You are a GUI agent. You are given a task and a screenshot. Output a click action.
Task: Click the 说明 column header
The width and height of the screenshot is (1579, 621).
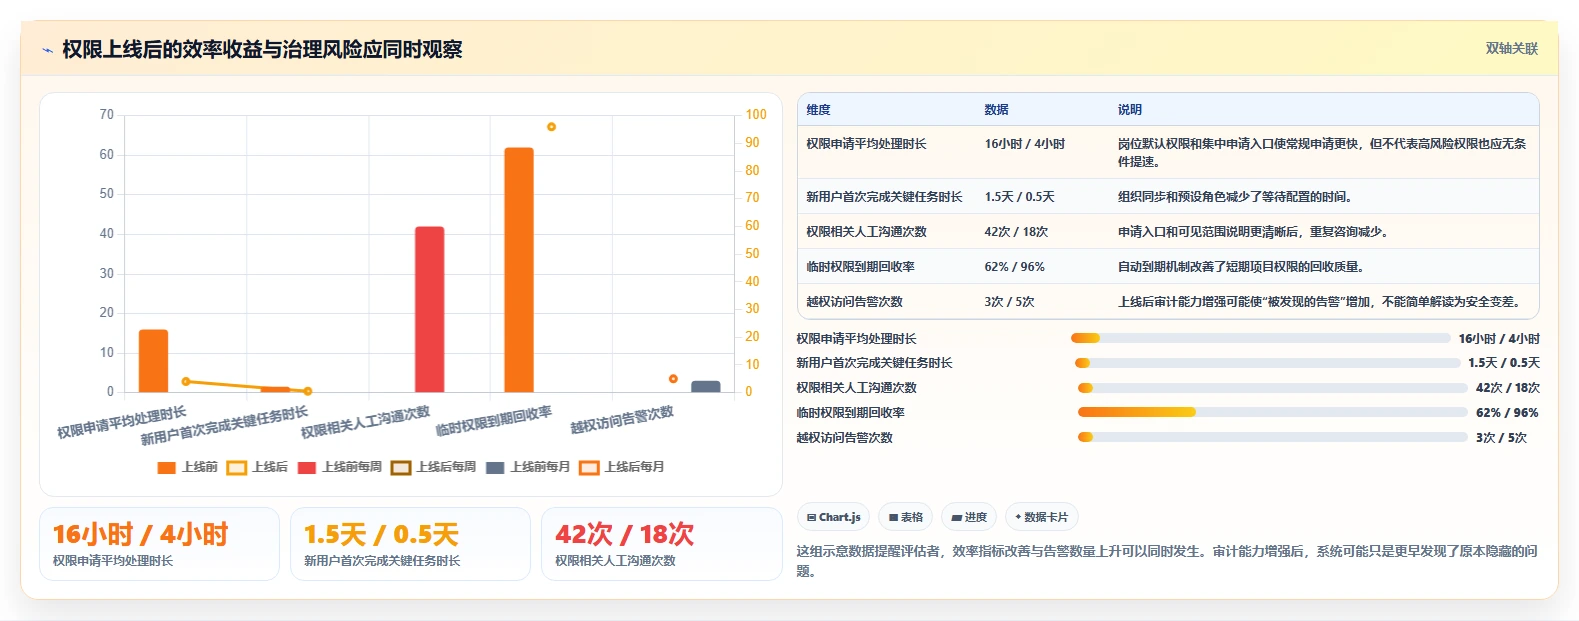tap(1129, 110)
